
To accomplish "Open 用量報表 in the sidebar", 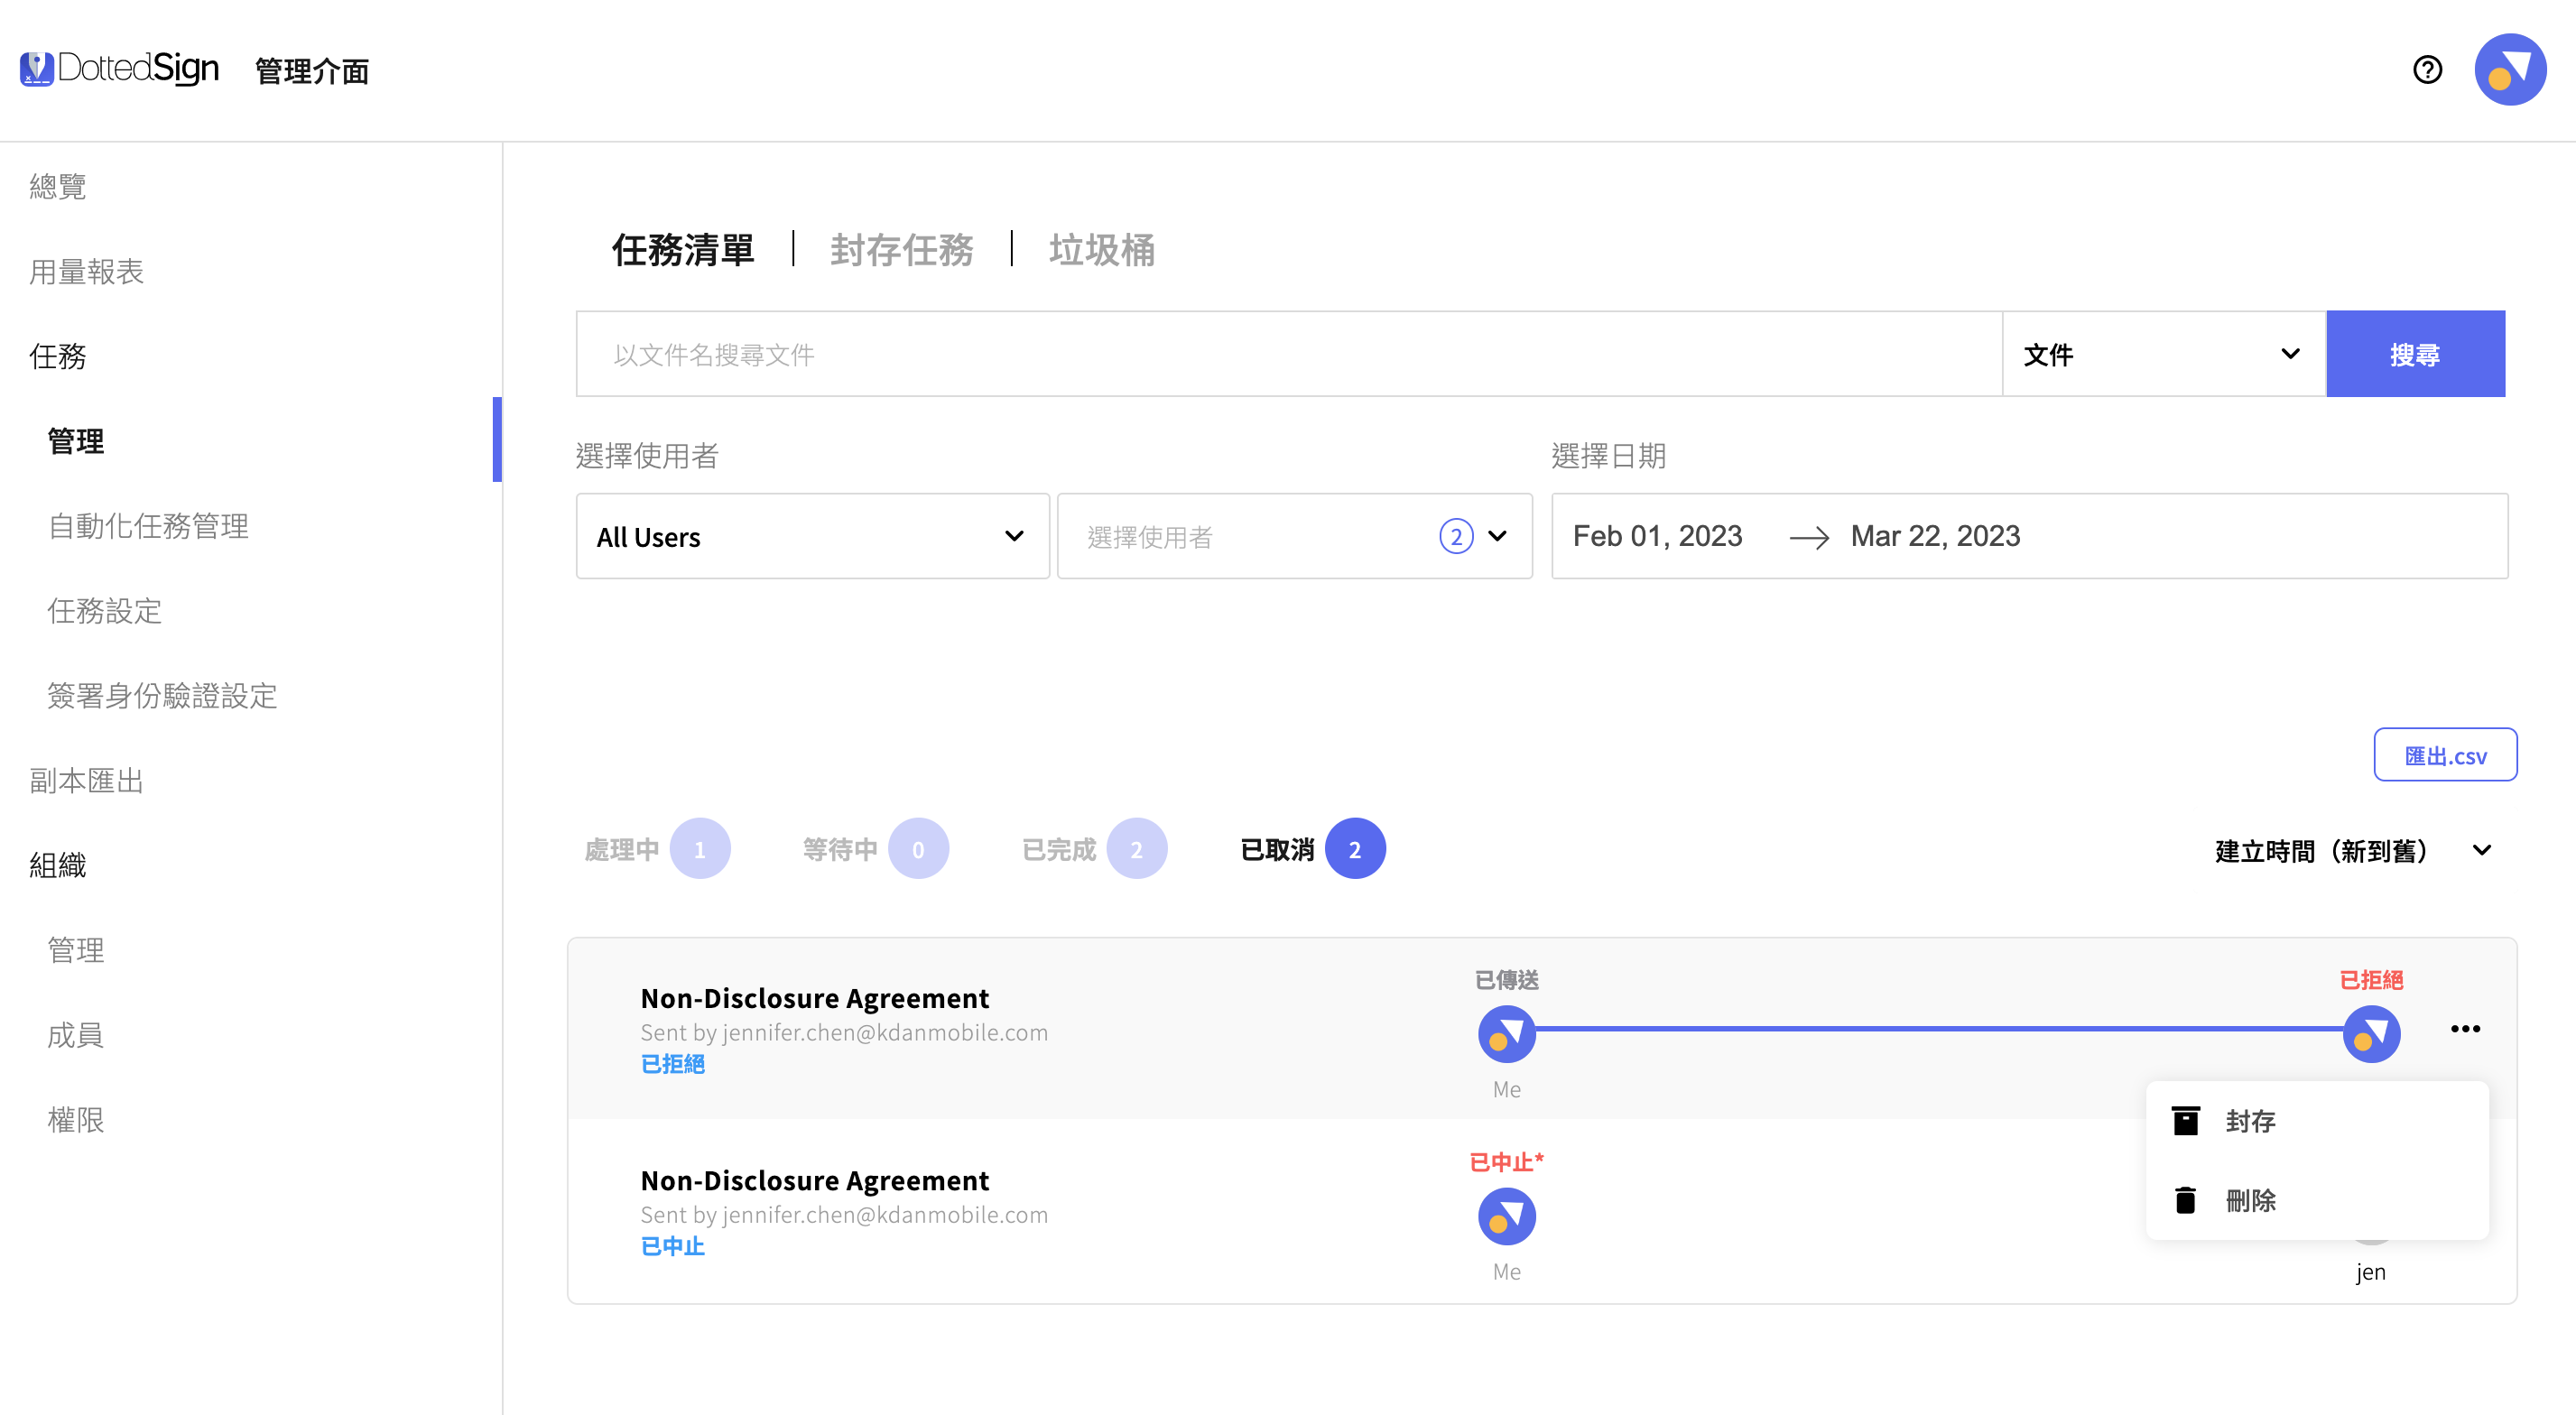I will point(86,271).
